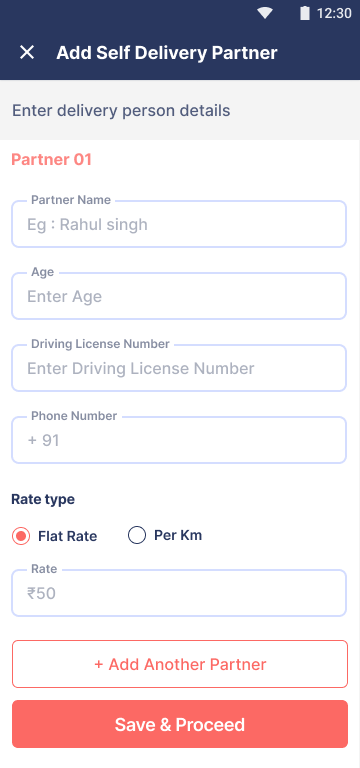Click the Add Self Delivery Partner title
The image size is (360, 768).
[167, 52]
